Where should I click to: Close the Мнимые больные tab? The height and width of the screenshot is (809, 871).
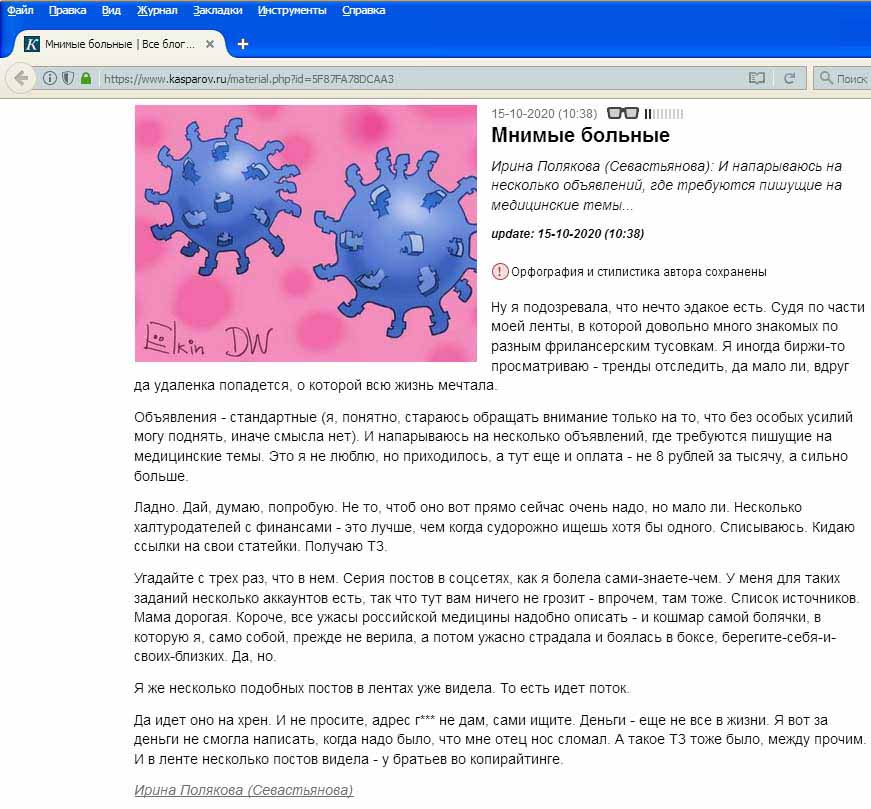(x=210, y=44)
